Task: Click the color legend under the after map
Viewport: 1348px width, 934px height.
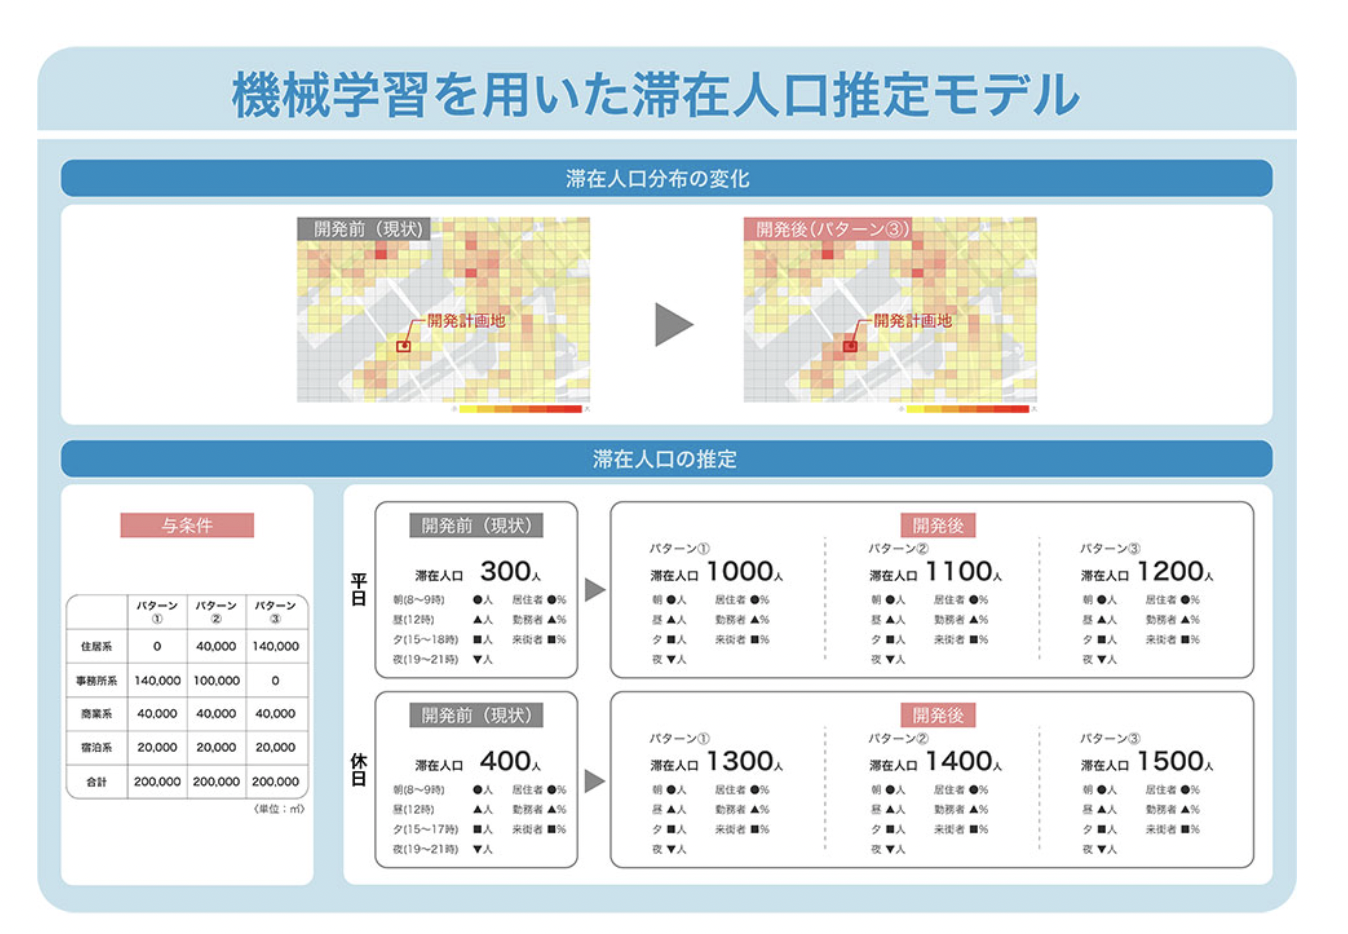Action: [x=967, y=408]
